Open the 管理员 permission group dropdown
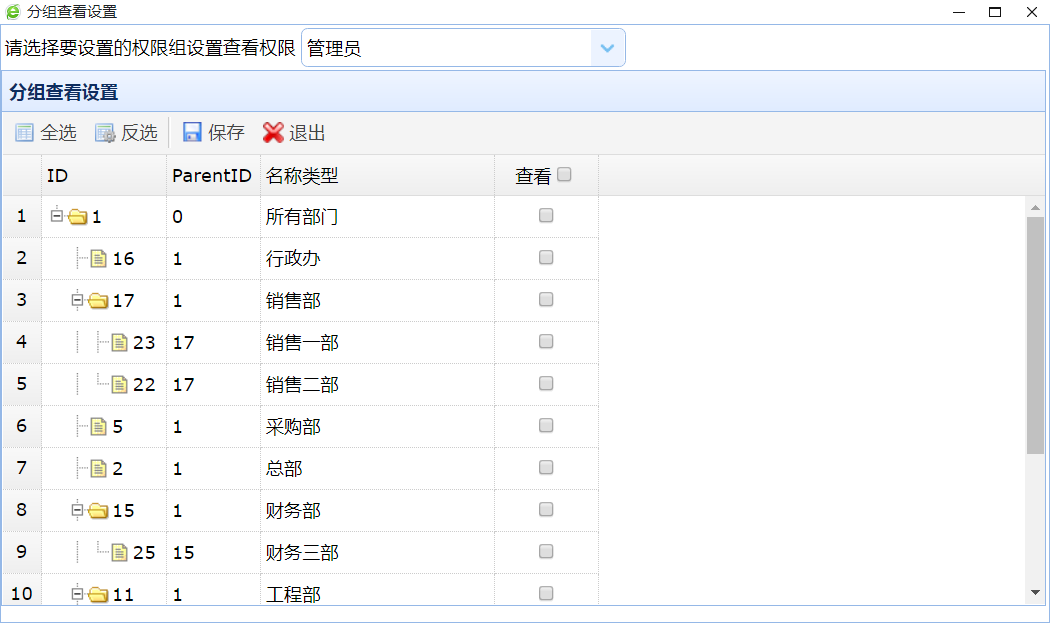Screen dimensions: 1050x628 point(607,48)
